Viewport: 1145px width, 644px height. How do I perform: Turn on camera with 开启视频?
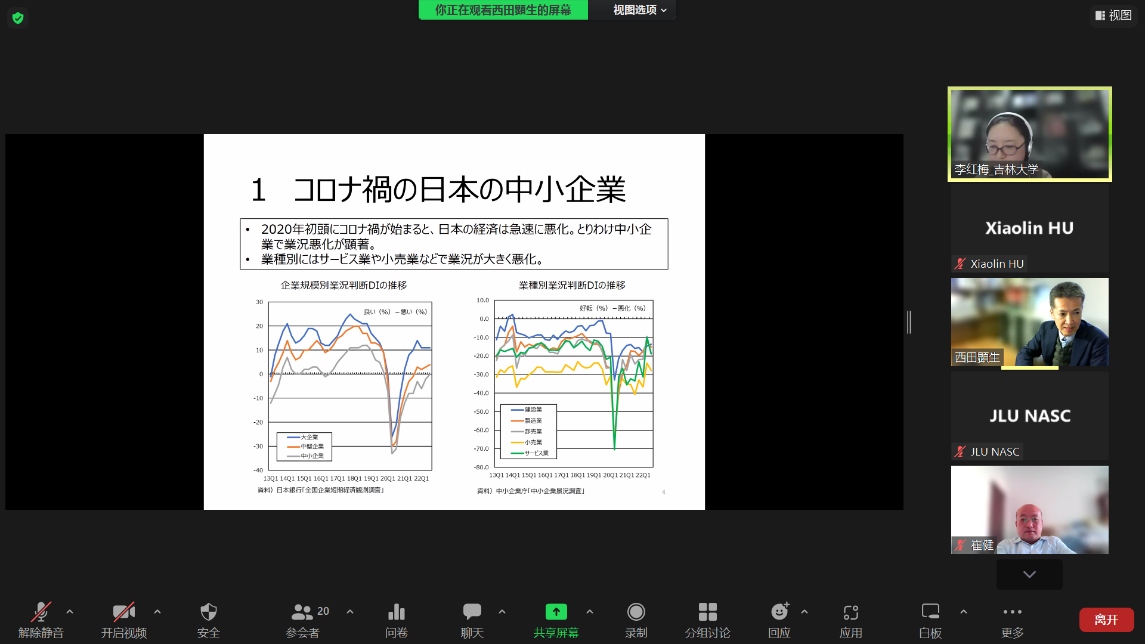(x=124, y=619)
